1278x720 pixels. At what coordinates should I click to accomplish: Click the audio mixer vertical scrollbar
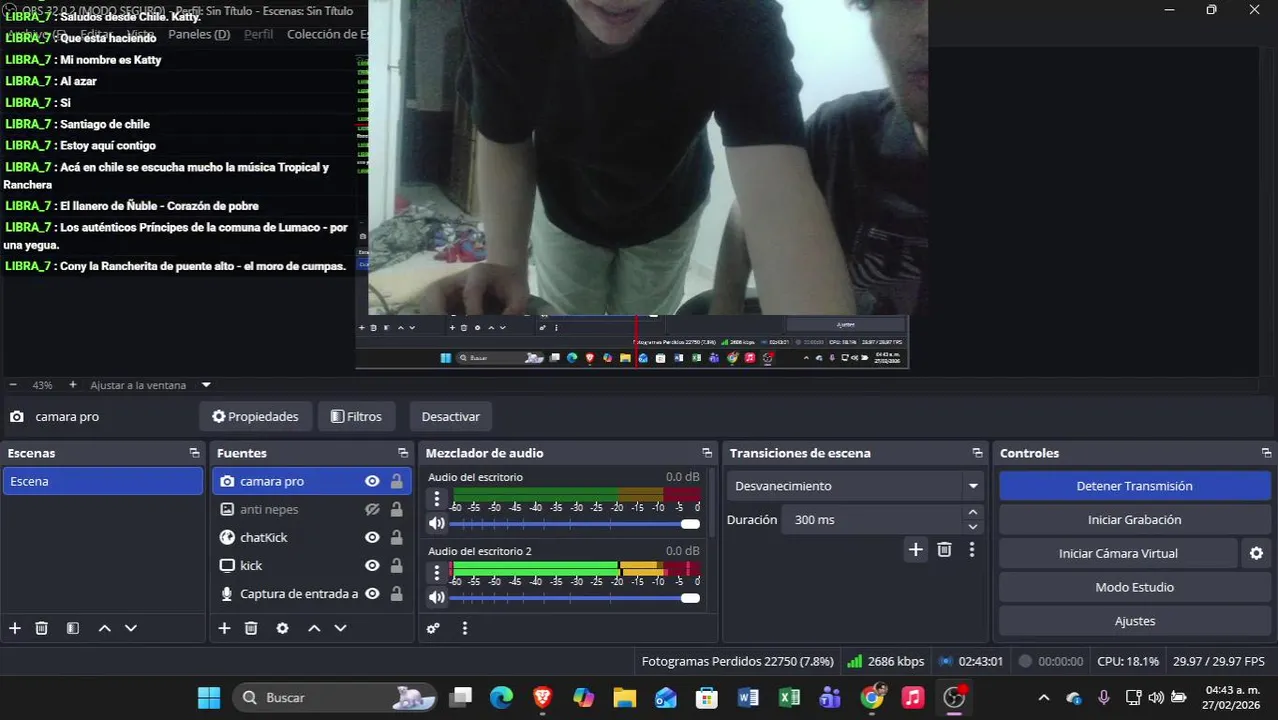711,503
